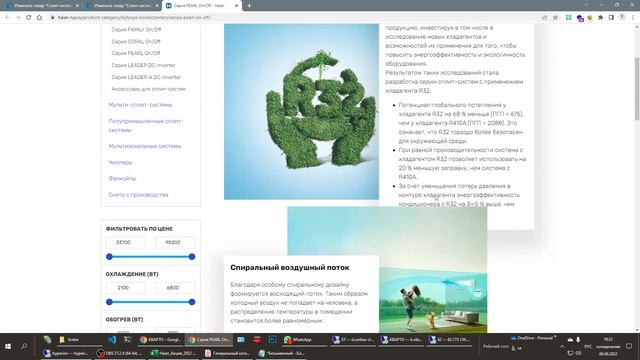This screenshot has height=360, width=640.
Task: Switch to KBAPTO Google Chrome window
Action: click(160, 340)
